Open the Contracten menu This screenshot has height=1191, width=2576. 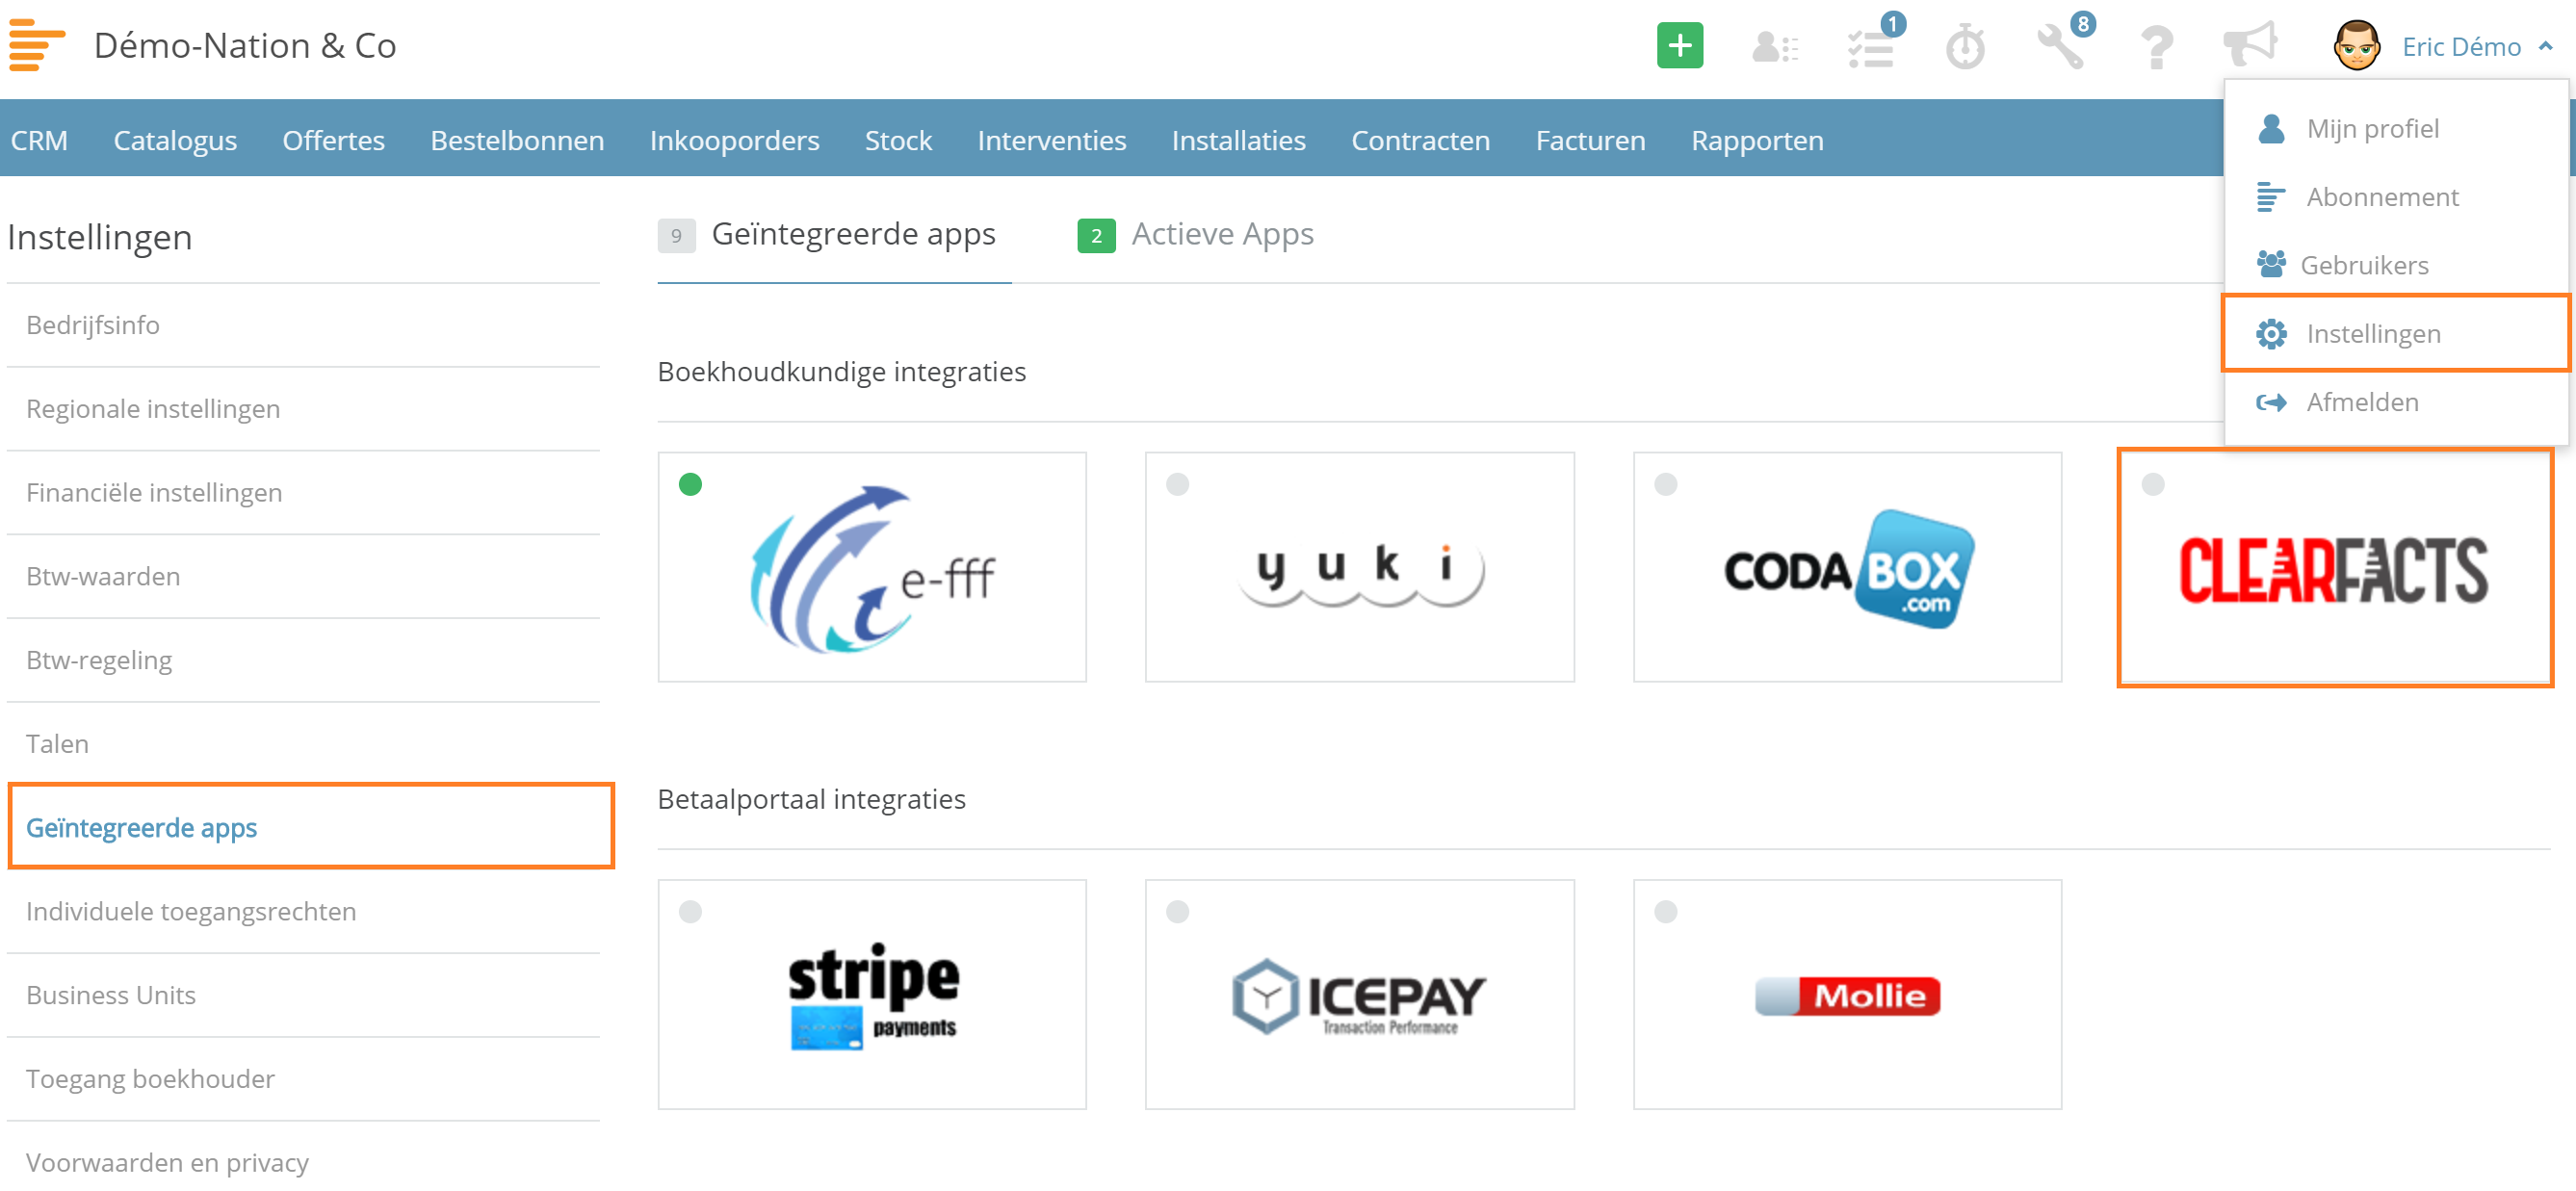click(1420, 140)
